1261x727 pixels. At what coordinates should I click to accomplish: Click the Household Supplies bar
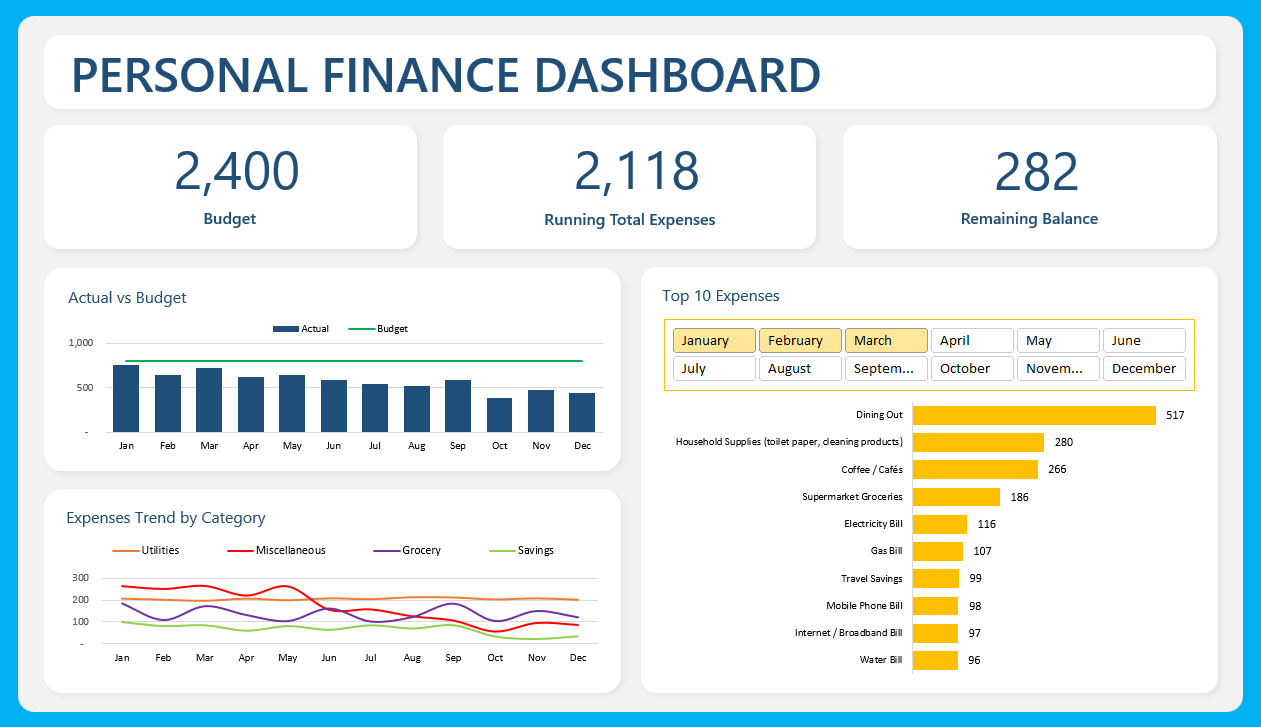978,442
